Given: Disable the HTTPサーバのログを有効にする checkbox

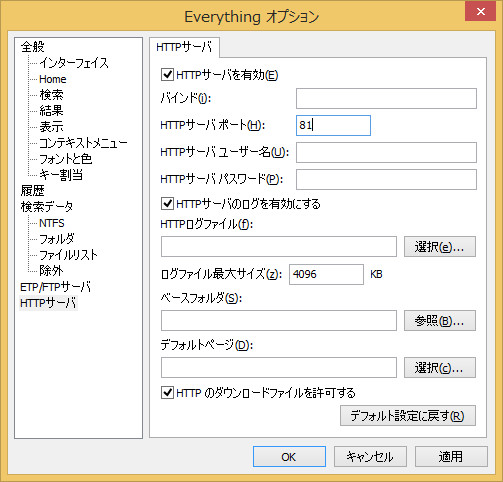Looking at the screenshot, I should [x=167, y=203].
